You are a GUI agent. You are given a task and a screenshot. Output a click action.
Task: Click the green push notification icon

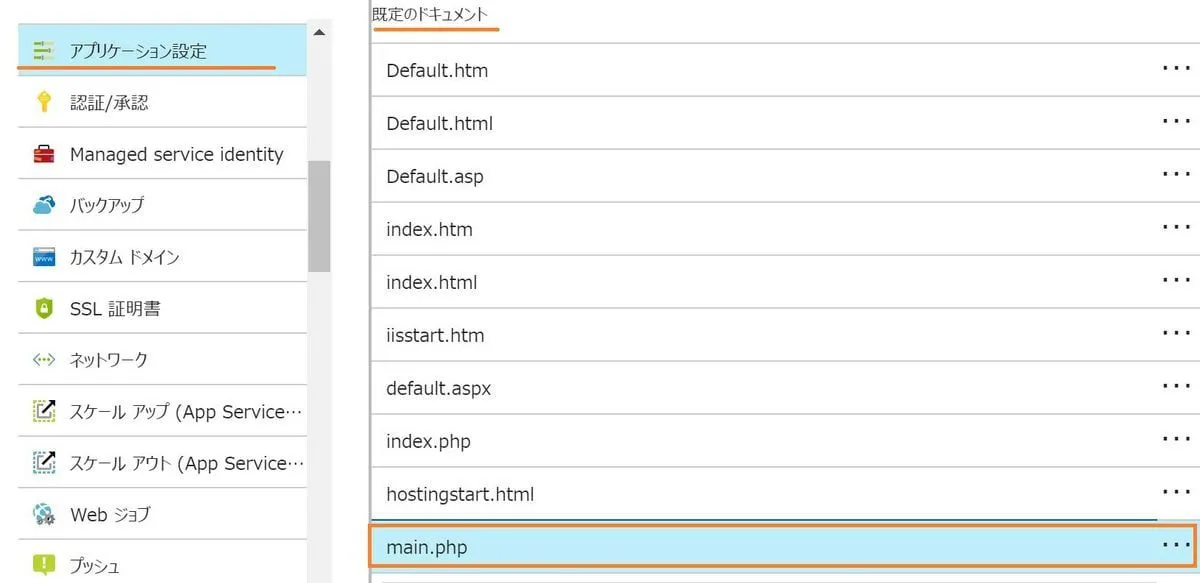[x=43, y=565]
